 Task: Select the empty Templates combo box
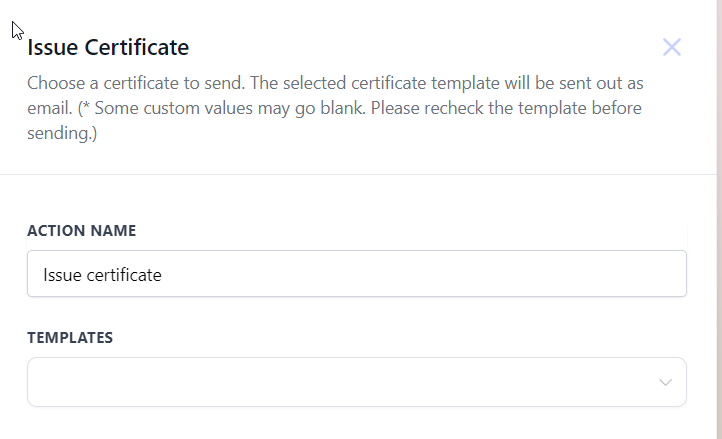pyautogui.click(x=356, y=382)
